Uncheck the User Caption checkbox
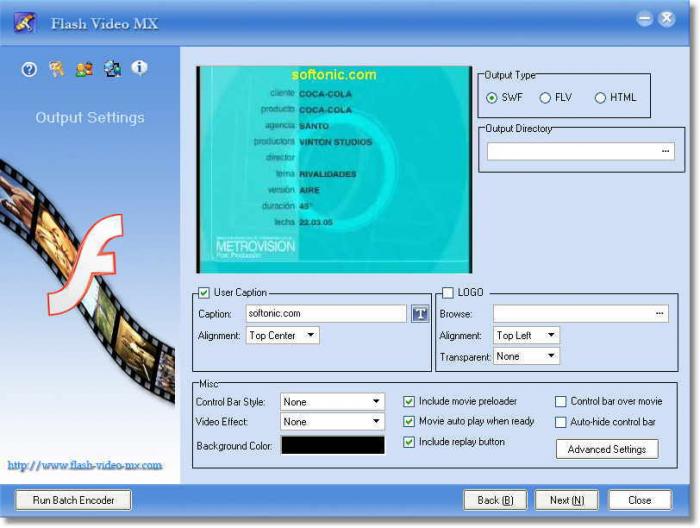Image resolution: width=700 pixels, height=528 pixels. coord(204,293)
